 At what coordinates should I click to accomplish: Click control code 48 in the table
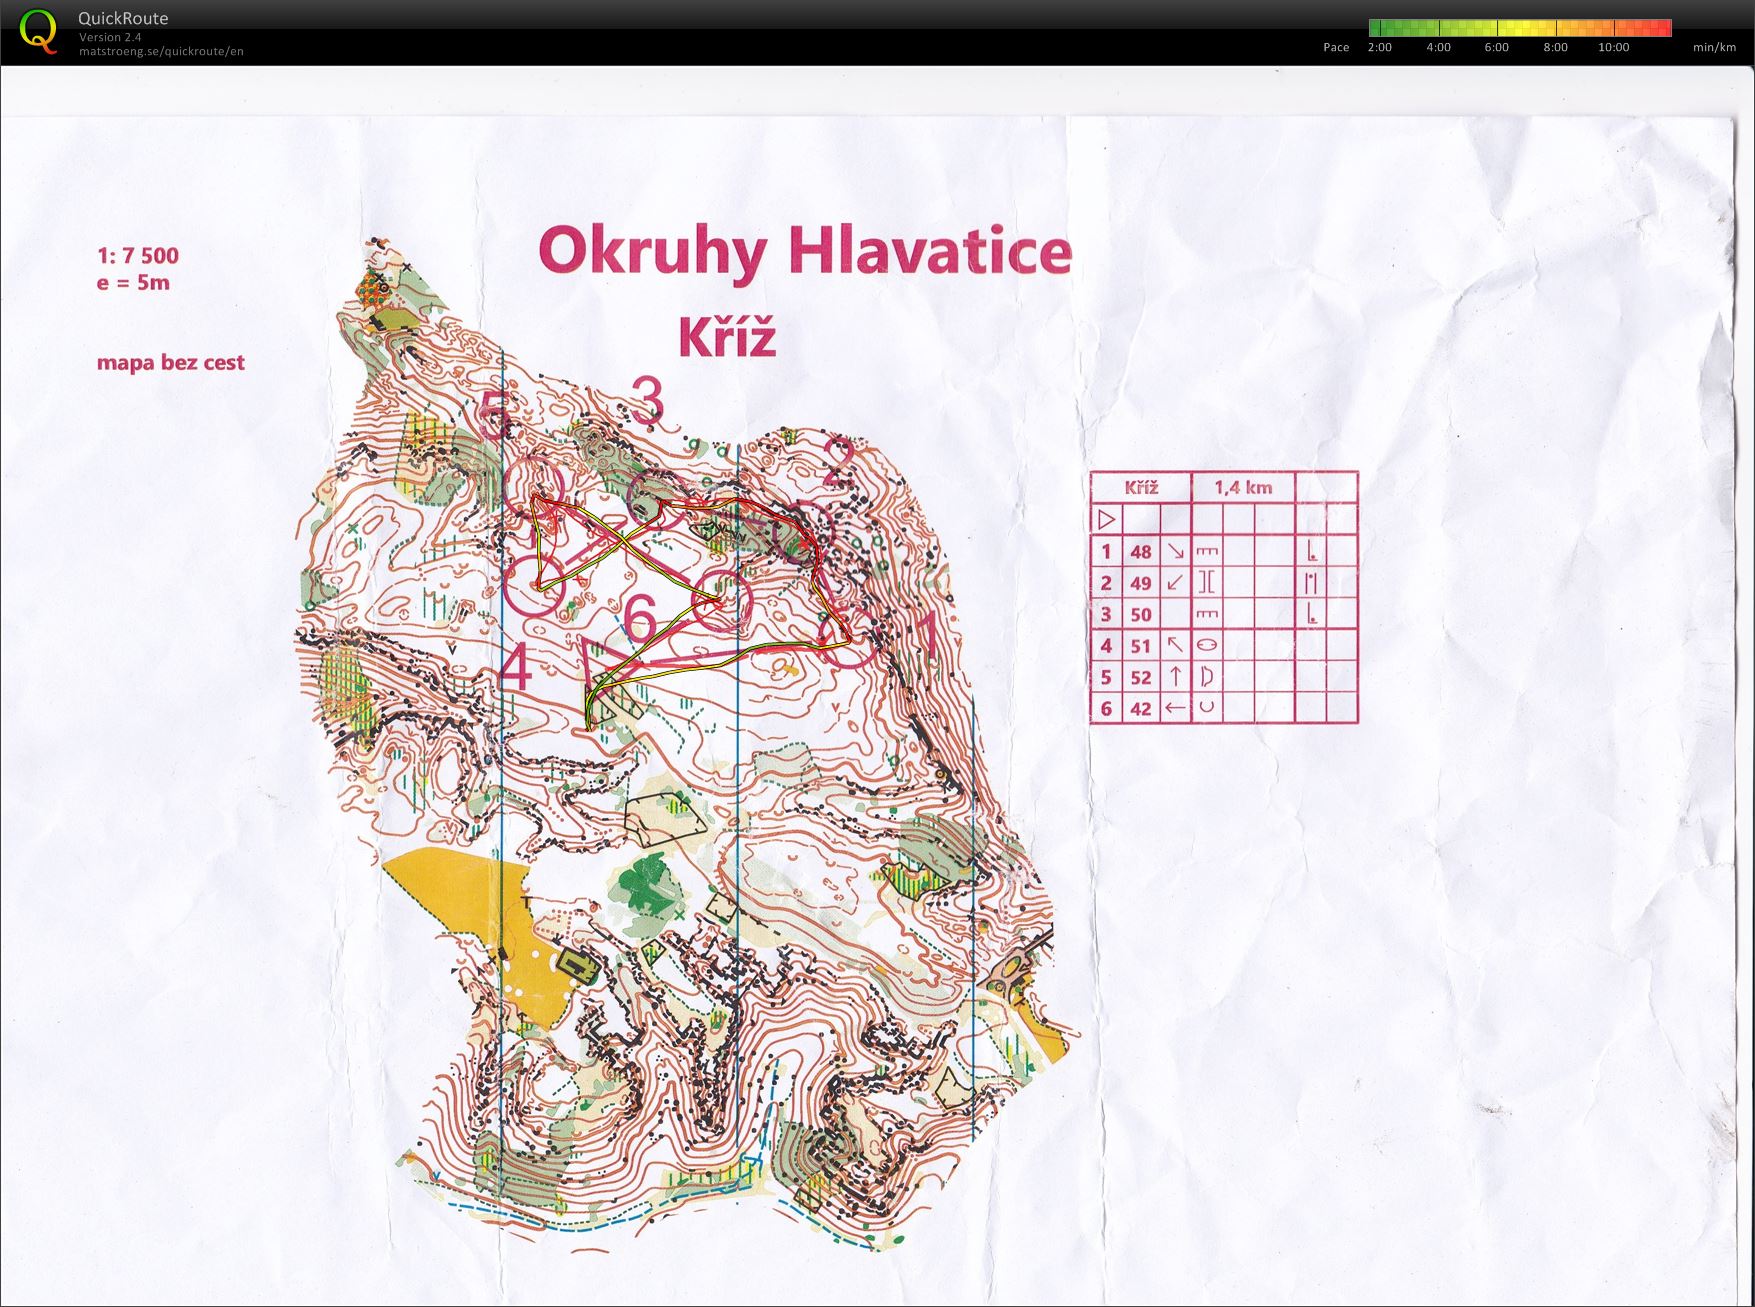1141,551
